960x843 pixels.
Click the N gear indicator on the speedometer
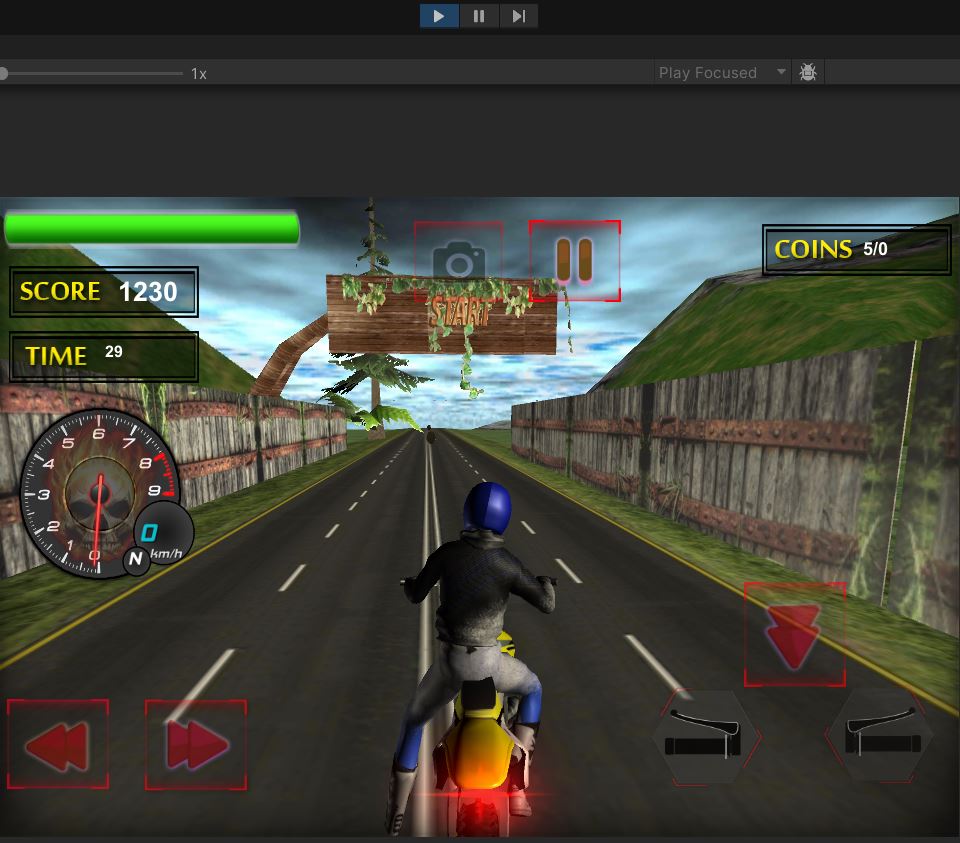136,559
